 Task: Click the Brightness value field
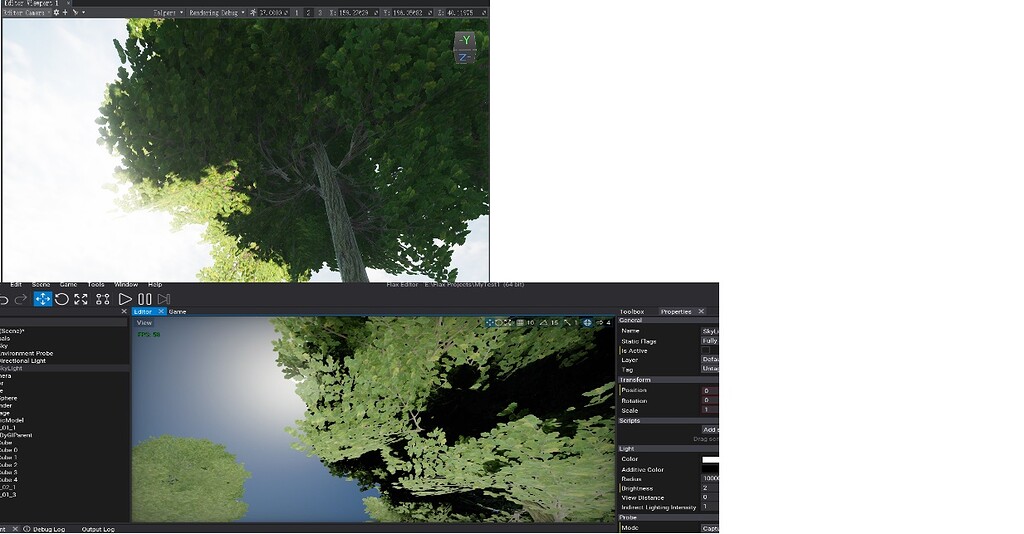coord(710,488)
